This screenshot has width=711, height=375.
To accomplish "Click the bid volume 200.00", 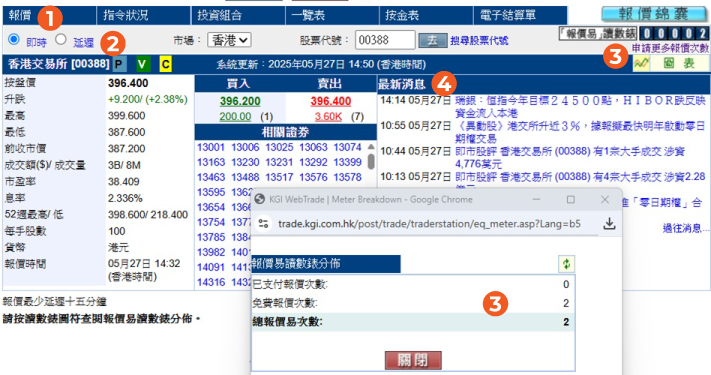I will [235, 117].
